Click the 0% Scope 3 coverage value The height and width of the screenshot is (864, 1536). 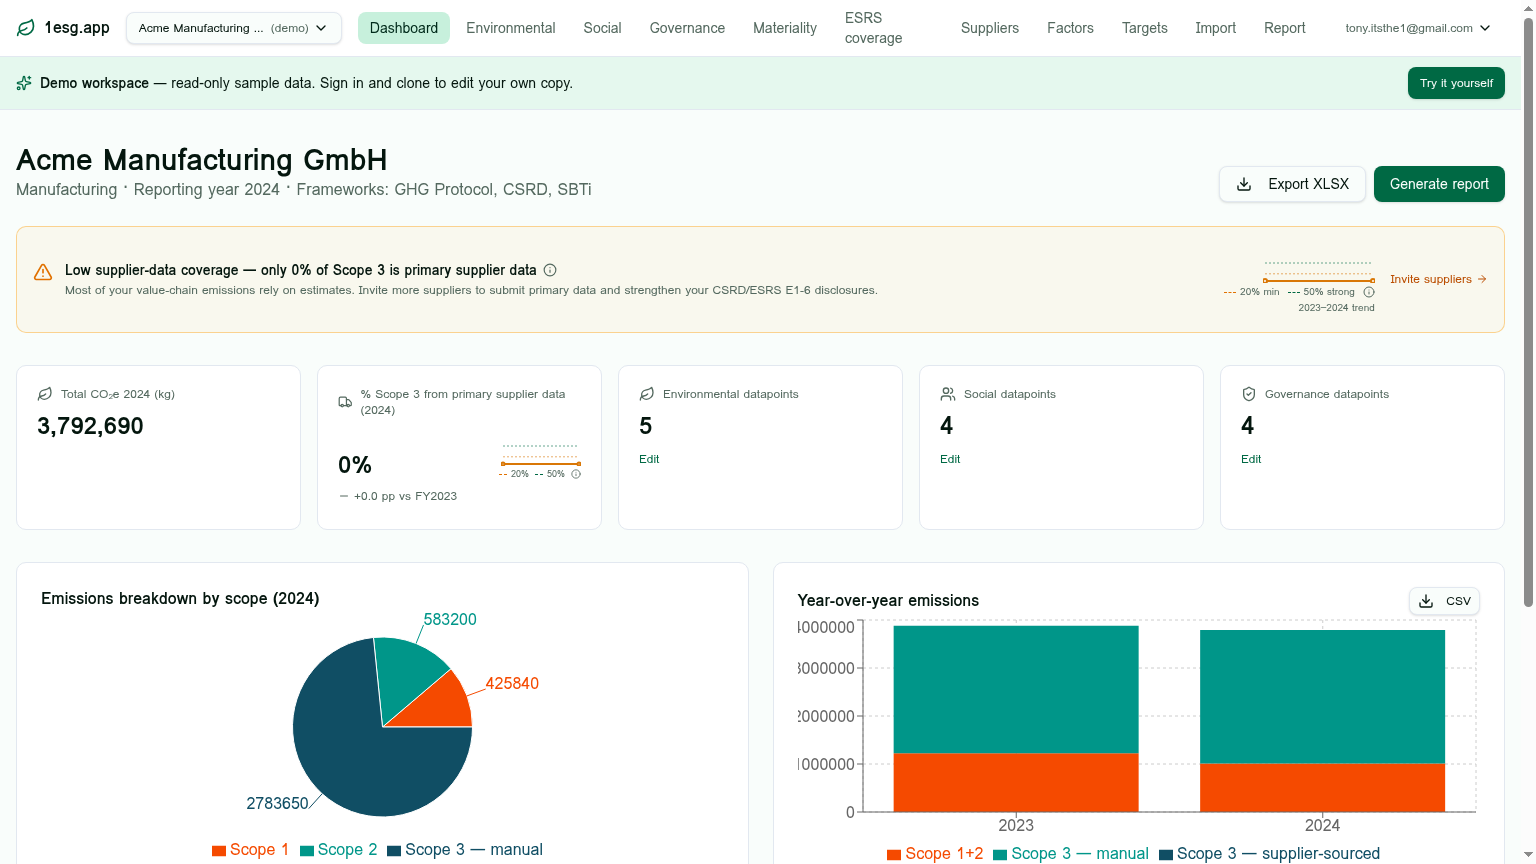[355, 465]
